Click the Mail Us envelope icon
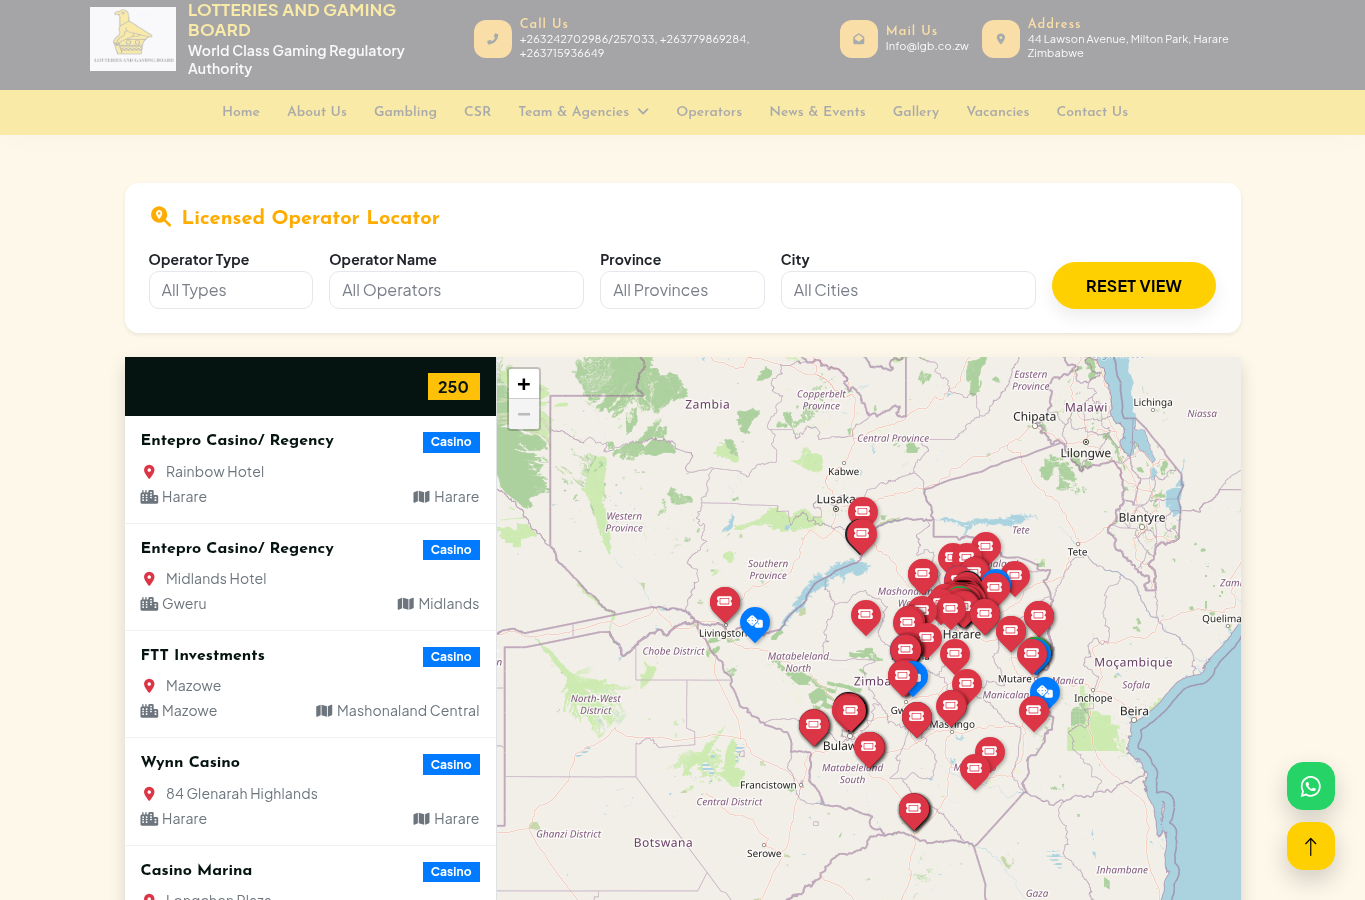The height and width of the screenshot is (900, 1365). tap(858, 39)
